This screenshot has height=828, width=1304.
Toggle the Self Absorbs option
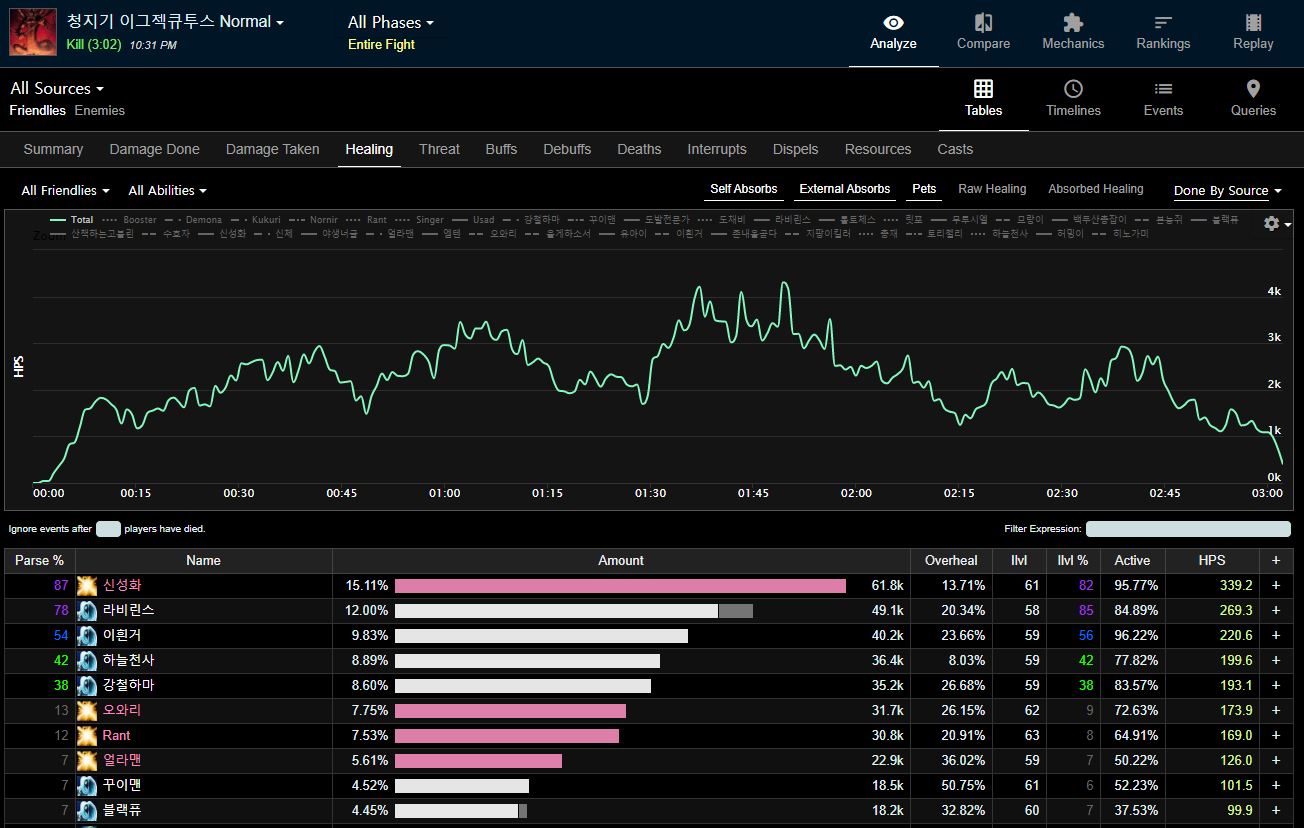point(743,189)
